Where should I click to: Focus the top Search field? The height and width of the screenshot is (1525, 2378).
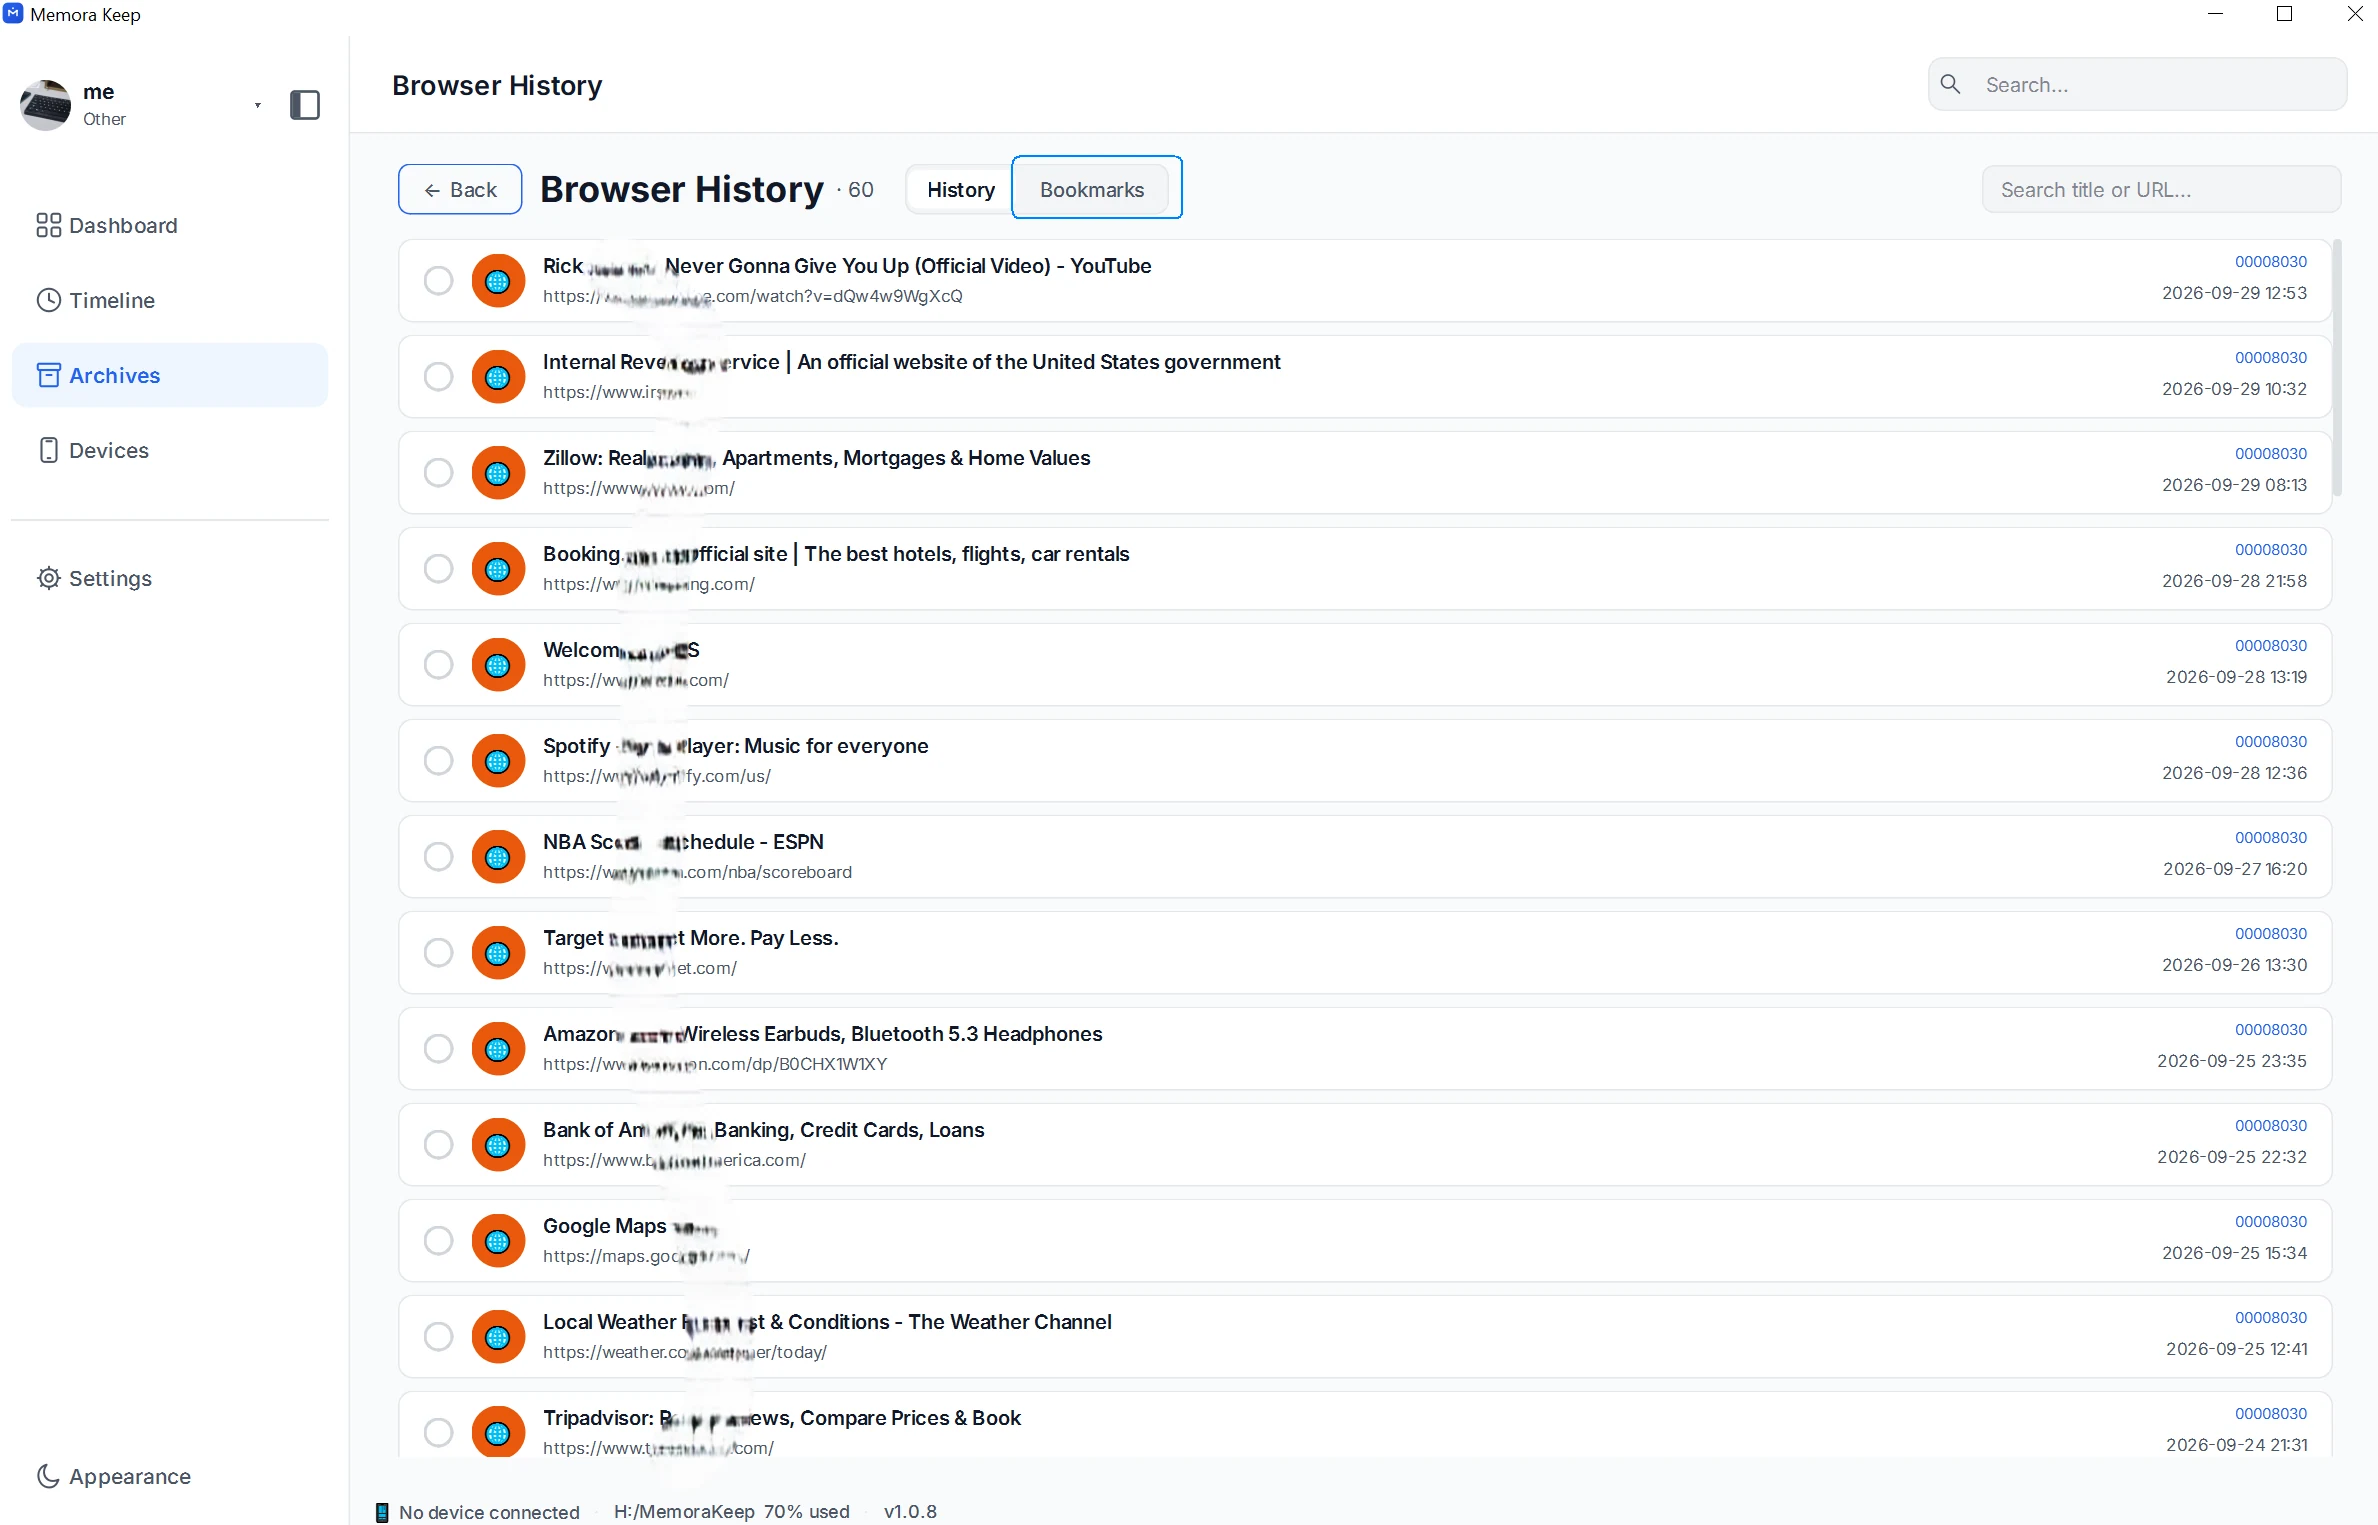(x=2138, y=85)
